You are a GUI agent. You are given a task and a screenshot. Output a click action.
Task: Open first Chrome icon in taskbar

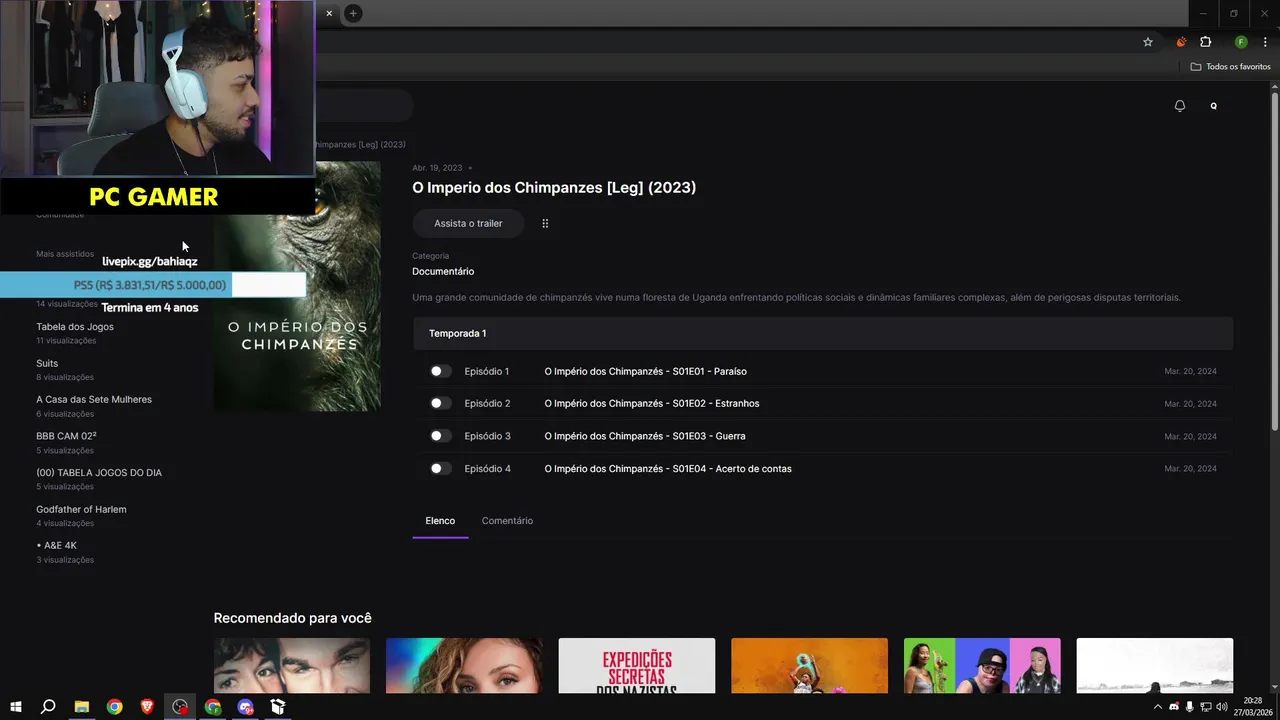click(115, 707)
